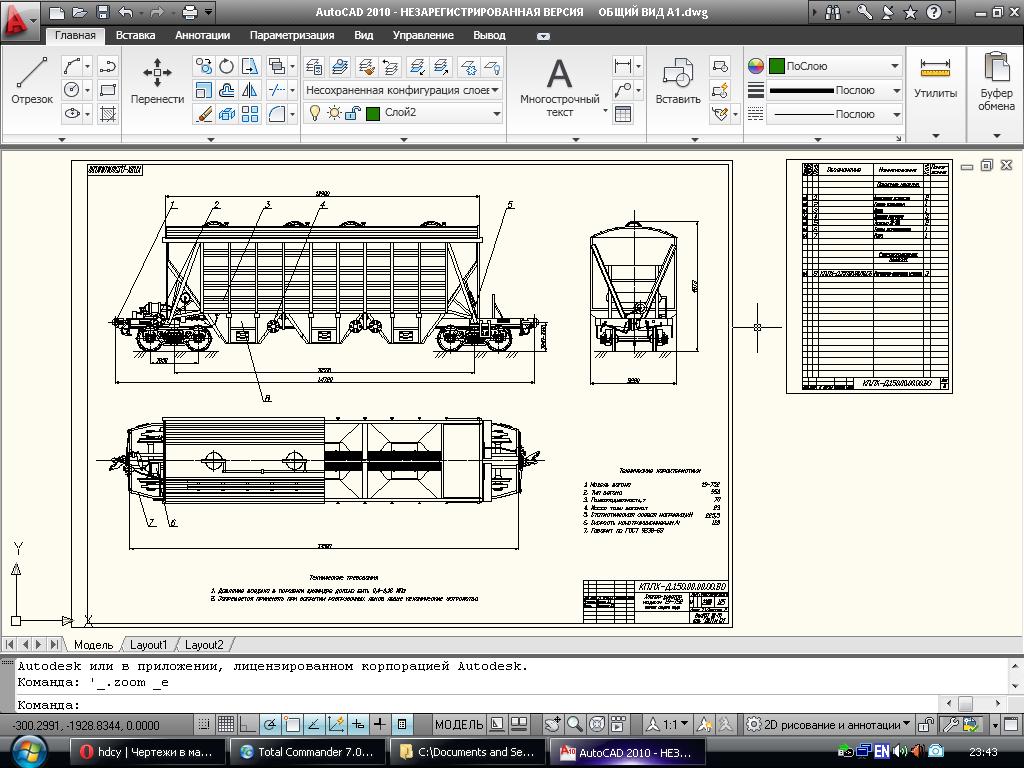Toggle layer lock for Слой2

353,114
